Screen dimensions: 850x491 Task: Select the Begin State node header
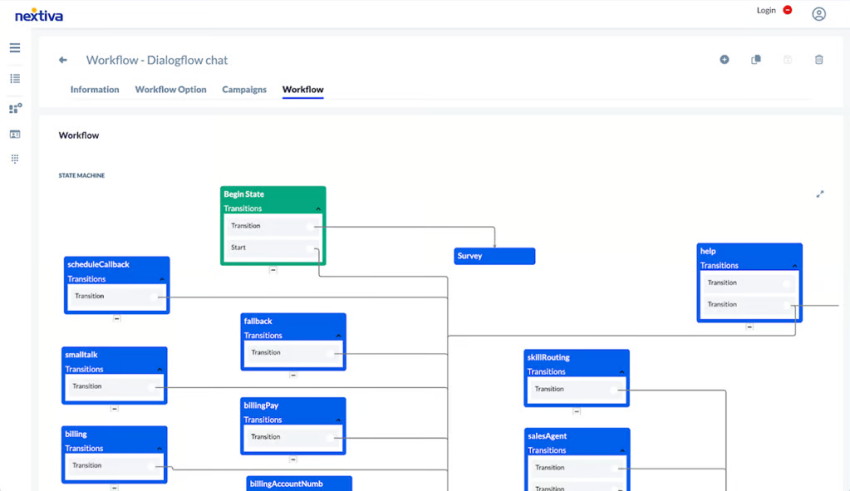273,194
